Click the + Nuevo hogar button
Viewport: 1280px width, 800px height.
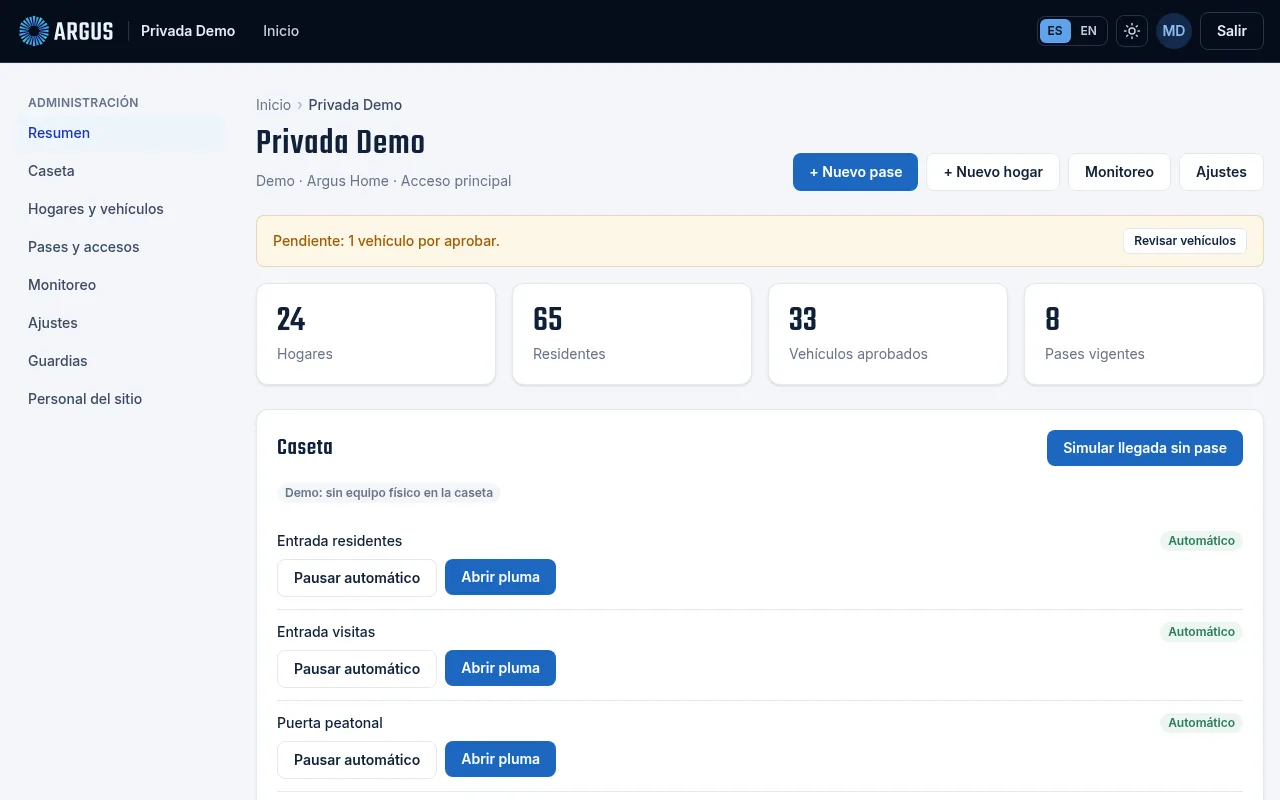pyautogui.click(x=993, y=172)
